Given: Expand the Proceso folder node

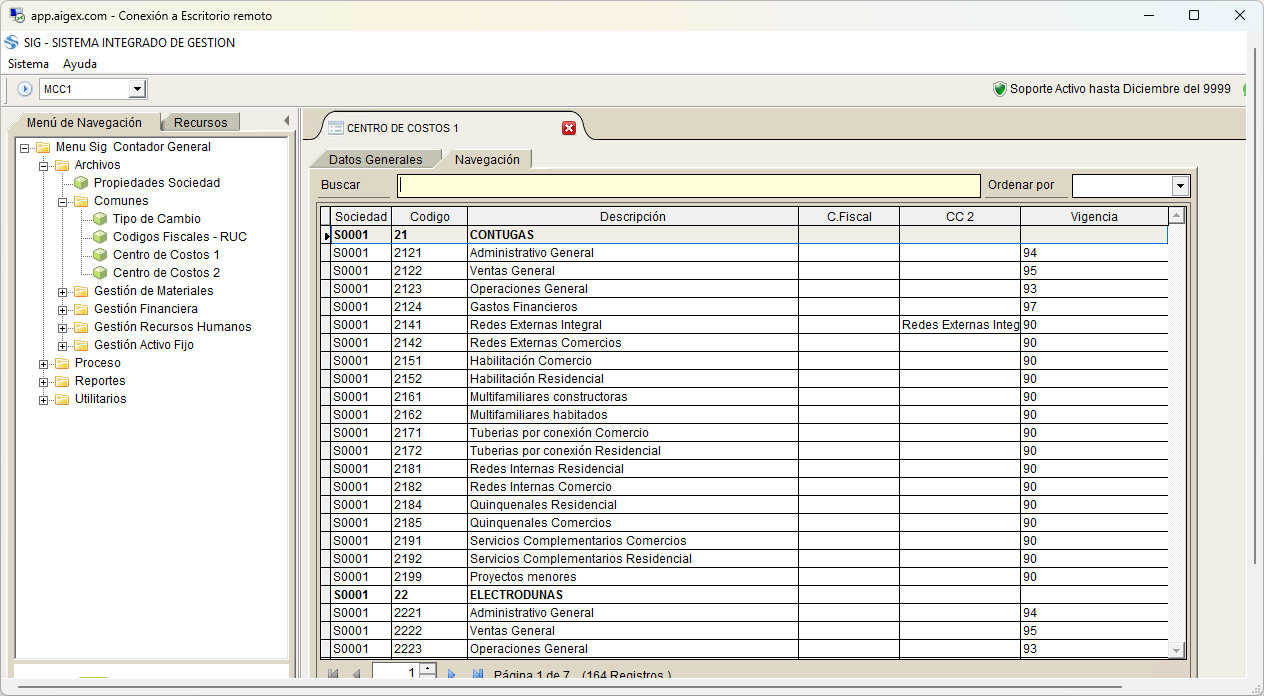Looking at the screenshot, I should coord(43,363).
